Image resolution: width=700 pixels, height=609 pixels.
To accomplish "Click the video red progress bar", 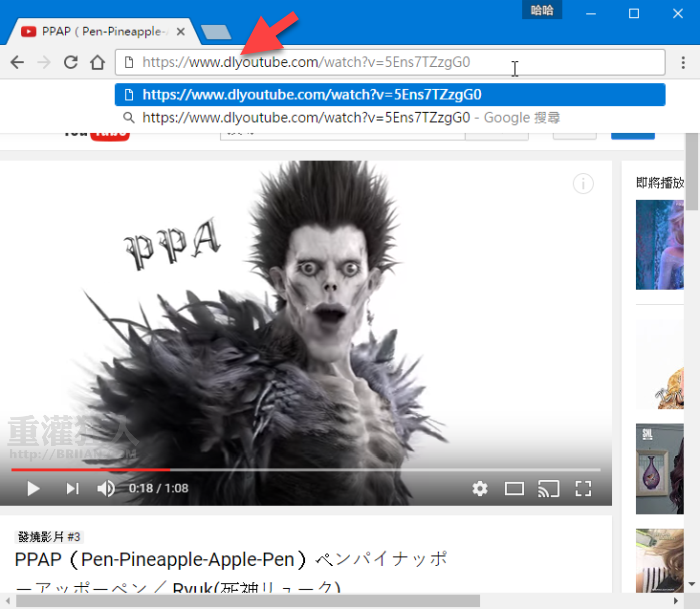I will (x=90, y=469).
